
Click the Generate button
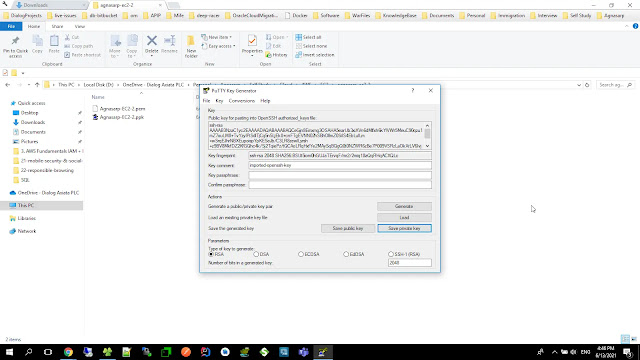coord(404,207)
